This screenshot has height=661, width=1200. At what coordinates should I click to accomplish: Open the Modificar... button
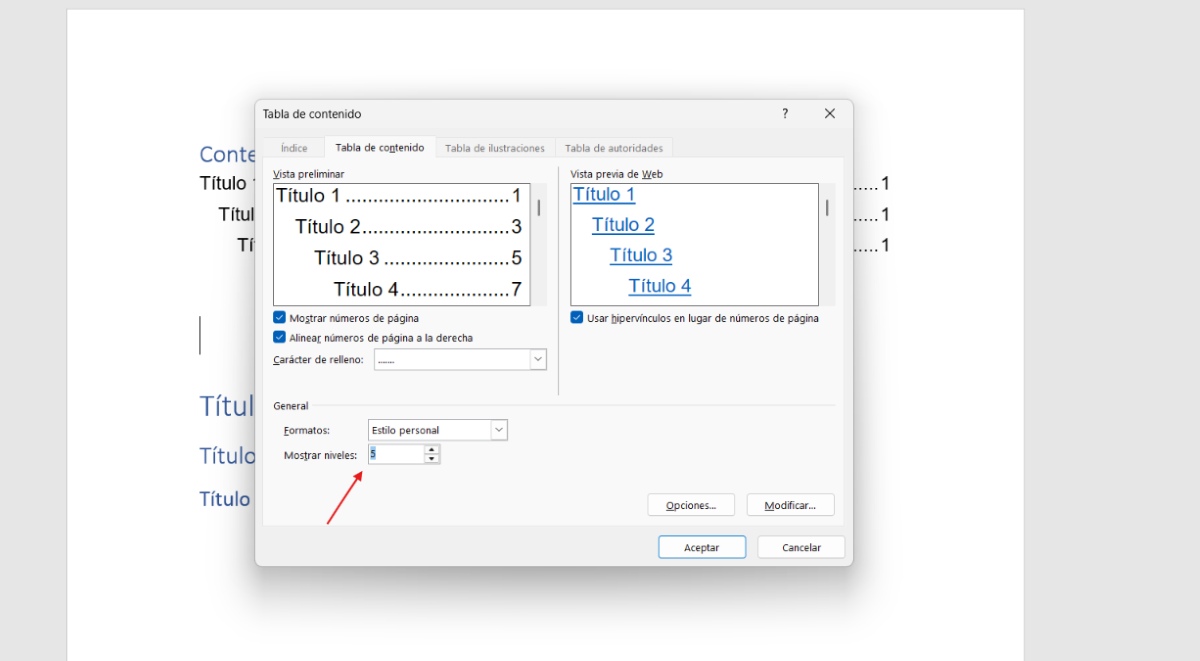coord(790,505)
